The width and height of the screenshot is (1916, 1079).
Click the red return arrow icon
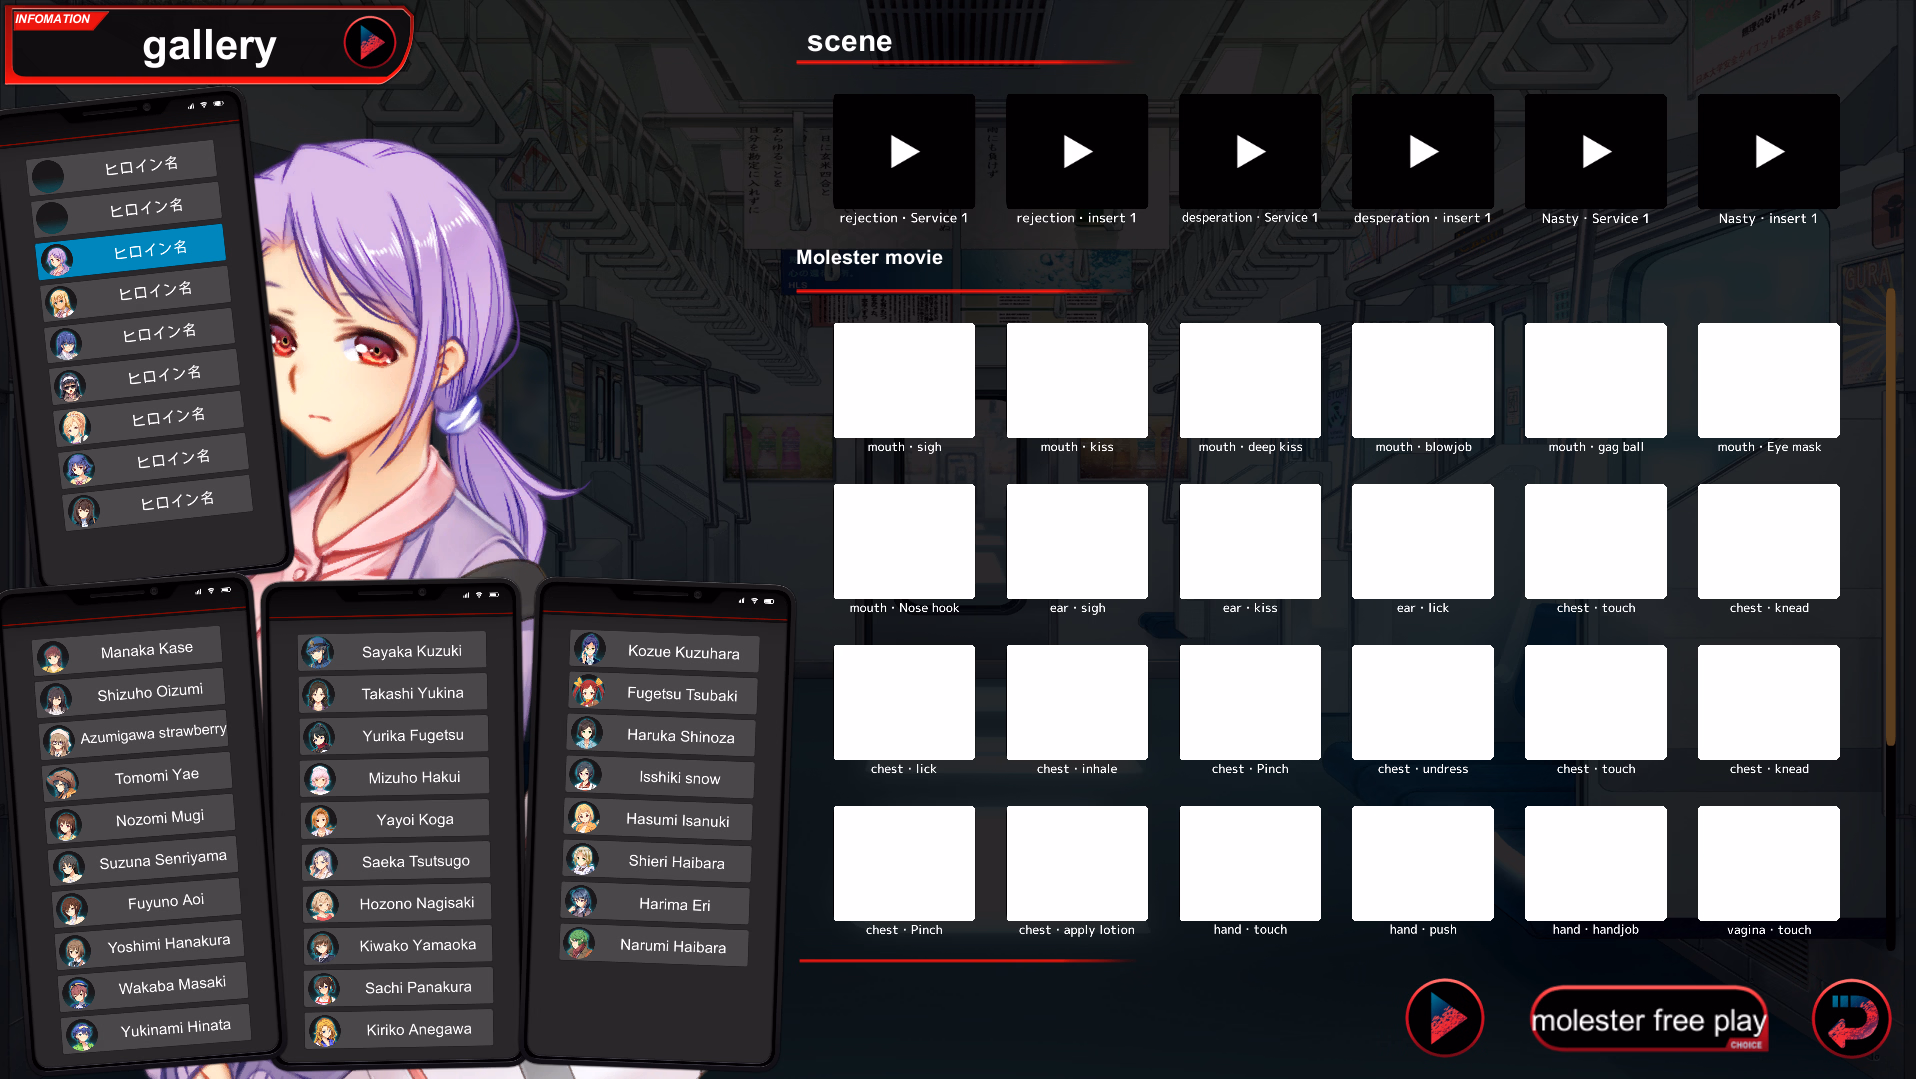pos(1851,1018)
